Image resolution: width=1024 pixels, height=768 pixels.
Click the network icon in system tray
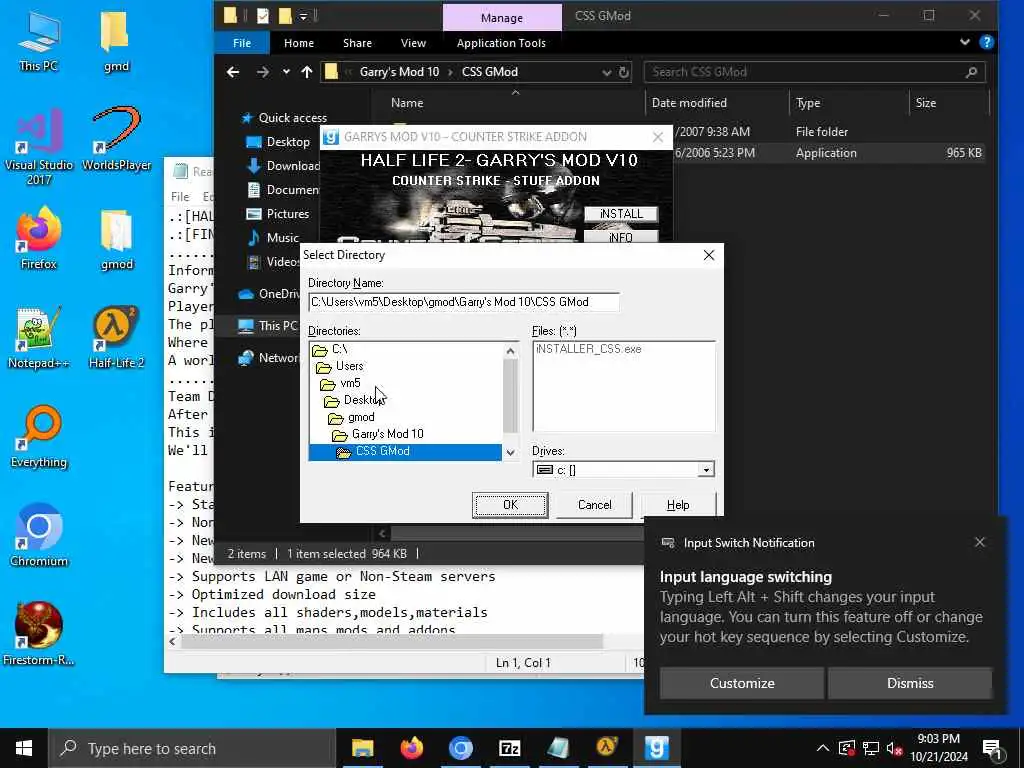click(x=871, y=748)
